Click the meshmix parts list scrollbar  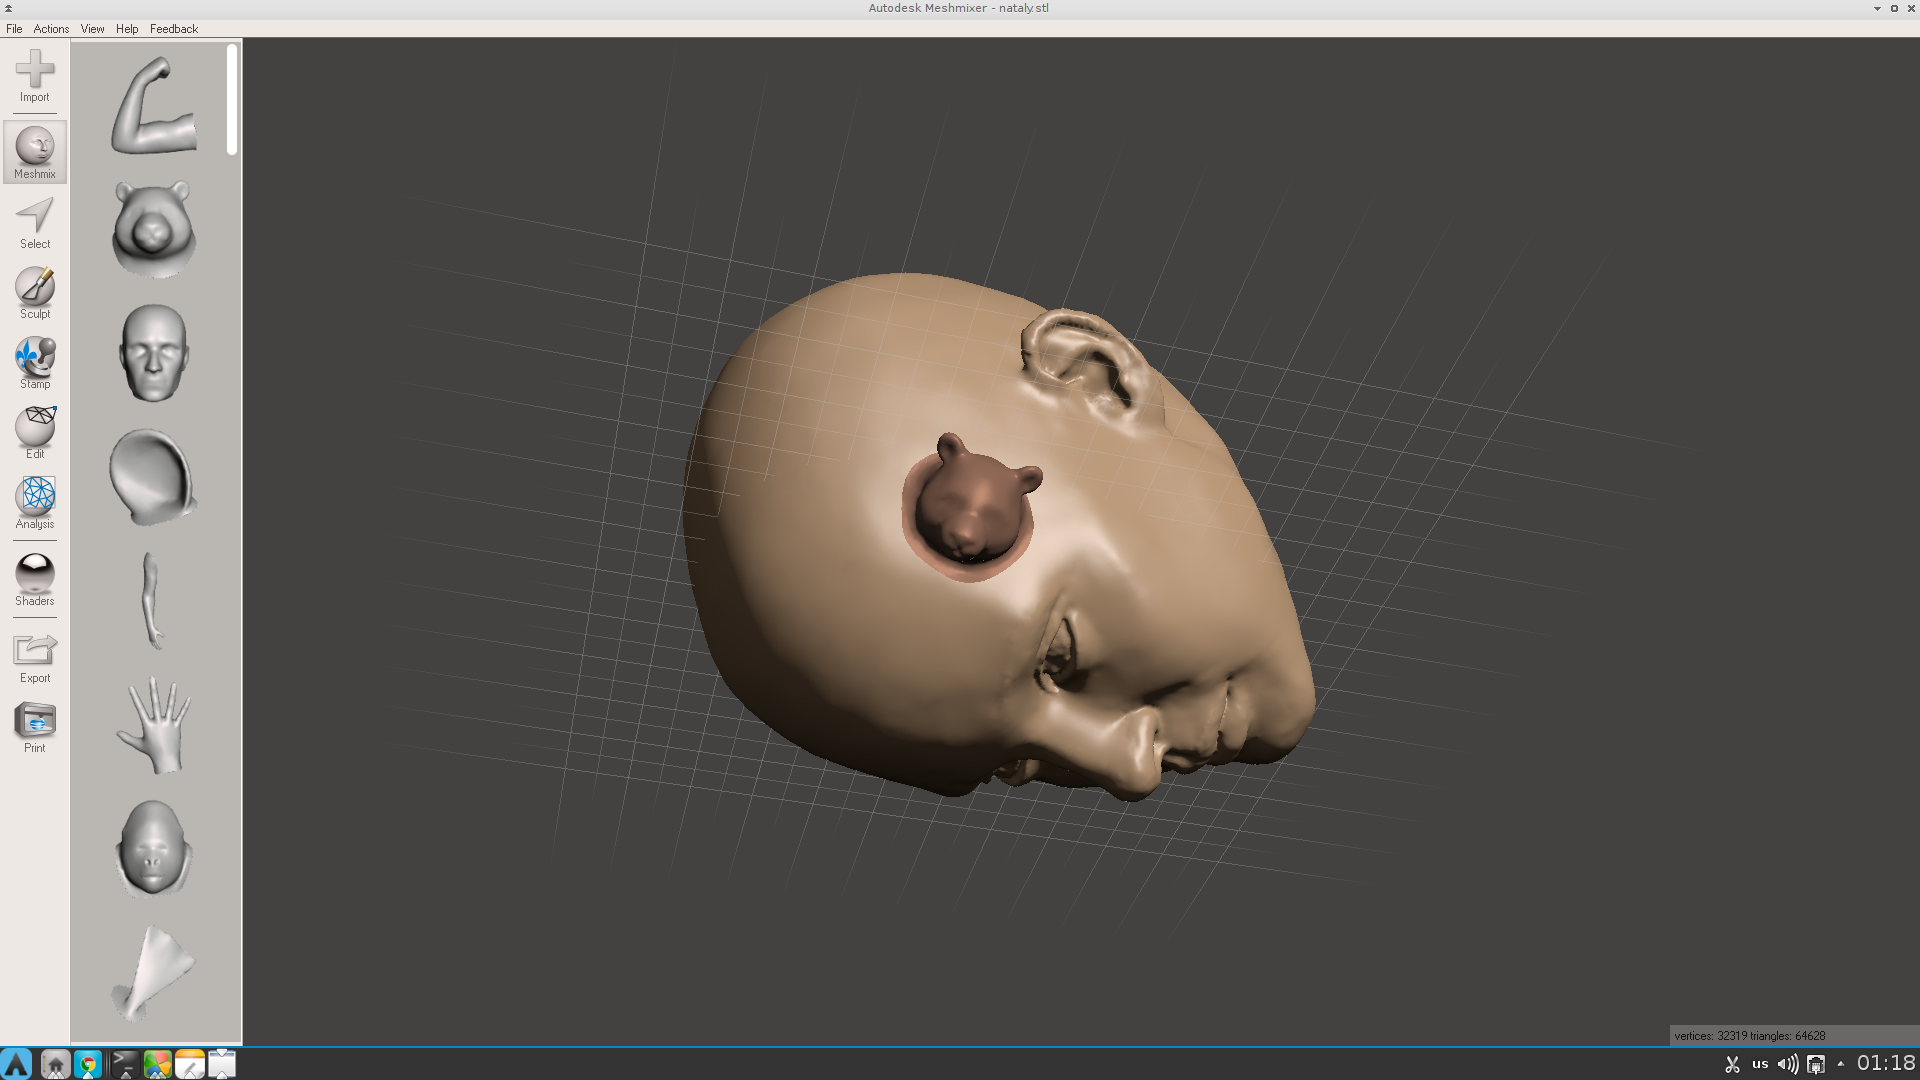coord(232,100)
